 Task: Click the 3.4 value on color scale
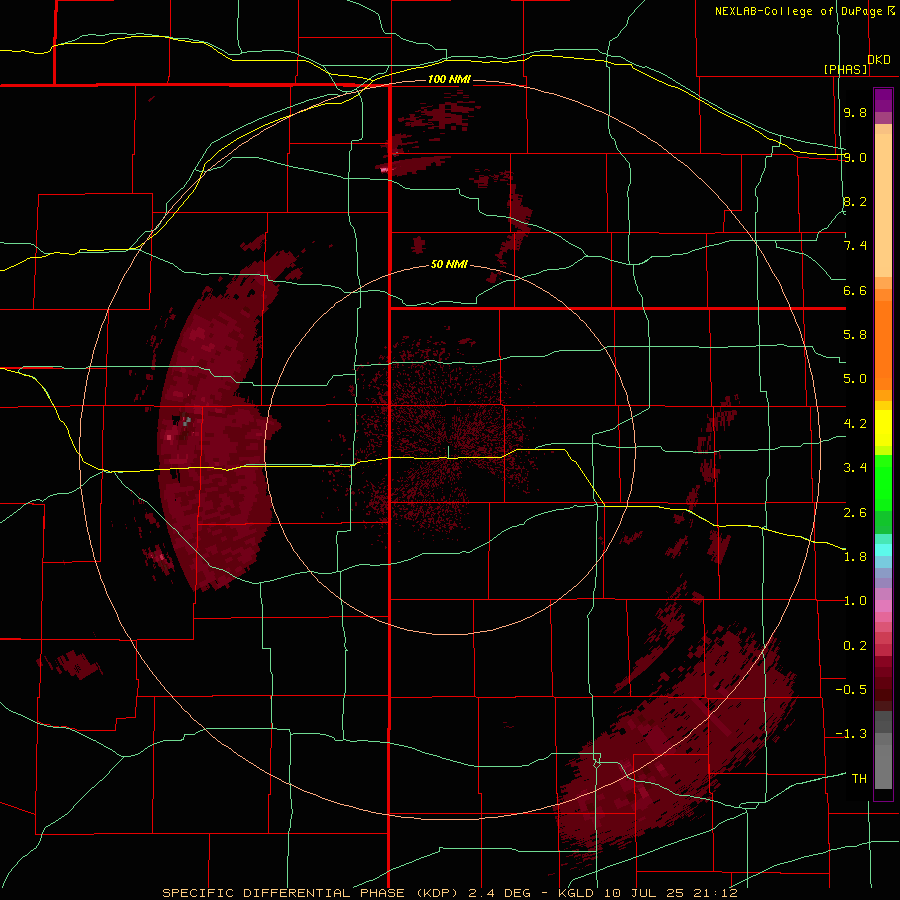click(x=855, y=468)
